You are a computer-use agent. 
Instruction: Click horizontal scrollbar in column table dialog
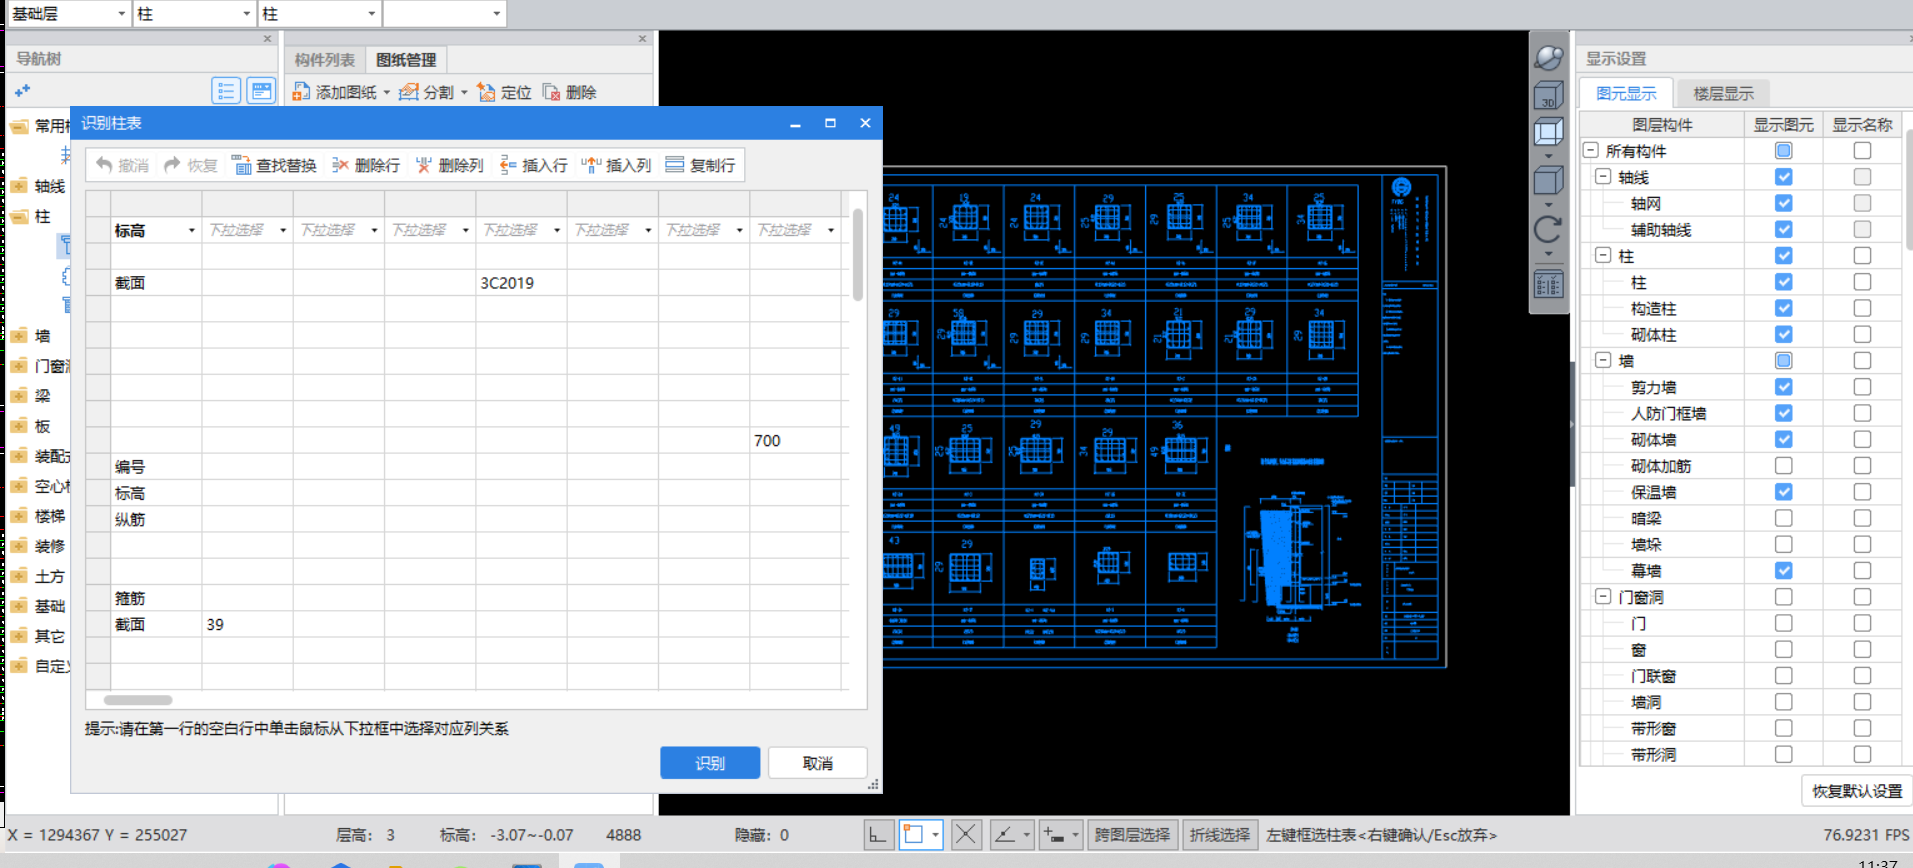coord(138,700)
